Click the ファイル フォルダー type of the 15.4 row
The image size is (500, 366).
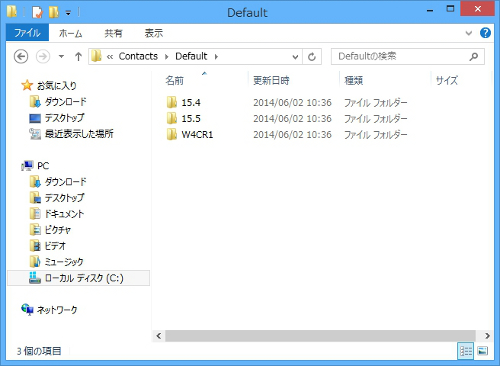coord(375,102)
